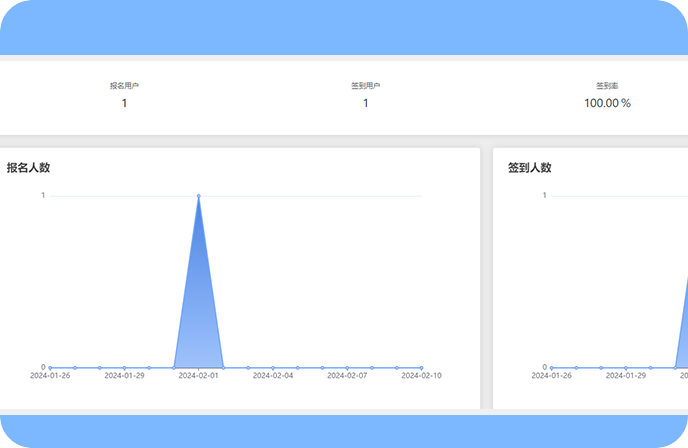This screenshot has width=688, height=448.
Task: Click 2024-01-29 axis label in 报名人数 chart
Action: pyautogui.click(x=124, y=376)
